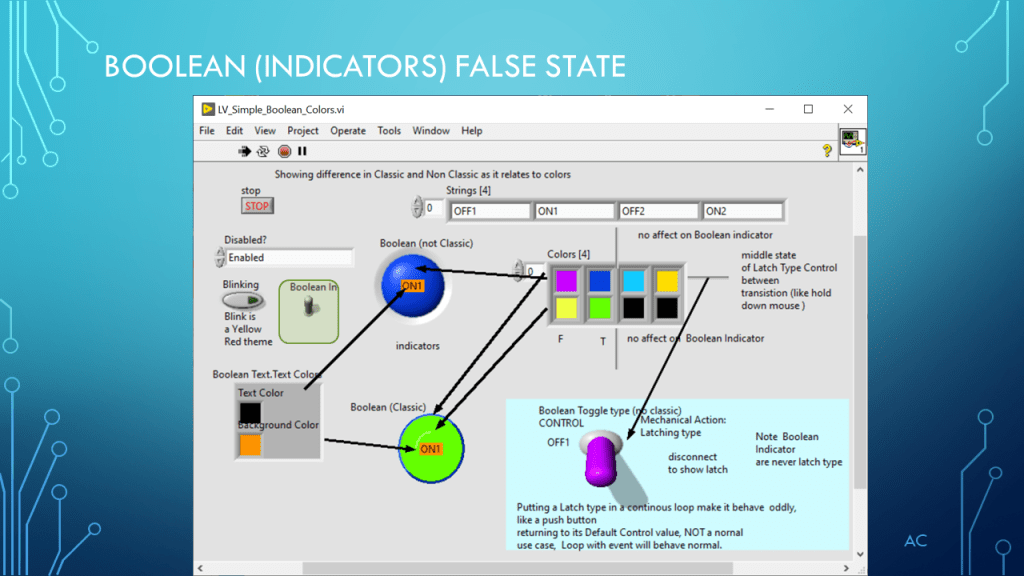Open the Operate menu
Image resolution: width=1024 pixels, height=576 pixels.
348,130
